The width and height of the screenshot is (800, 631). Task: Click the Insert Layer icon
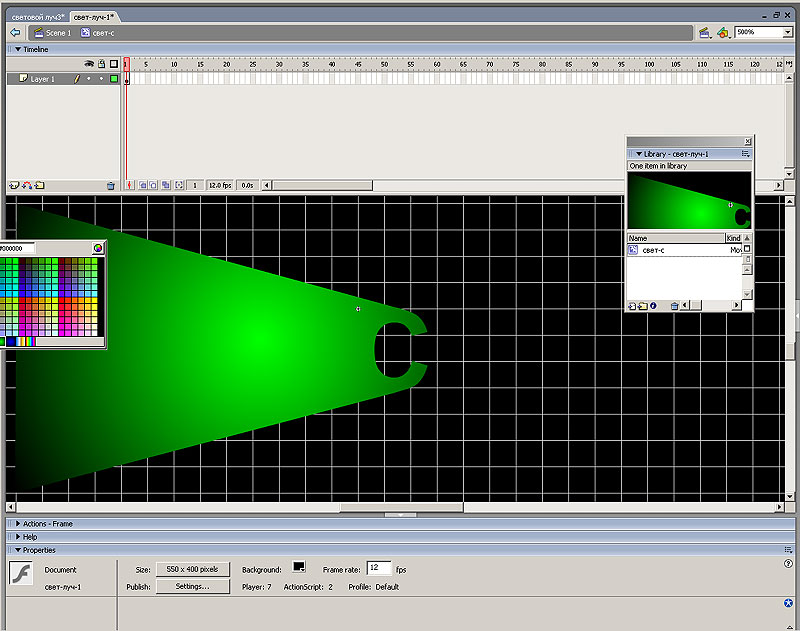14,185
